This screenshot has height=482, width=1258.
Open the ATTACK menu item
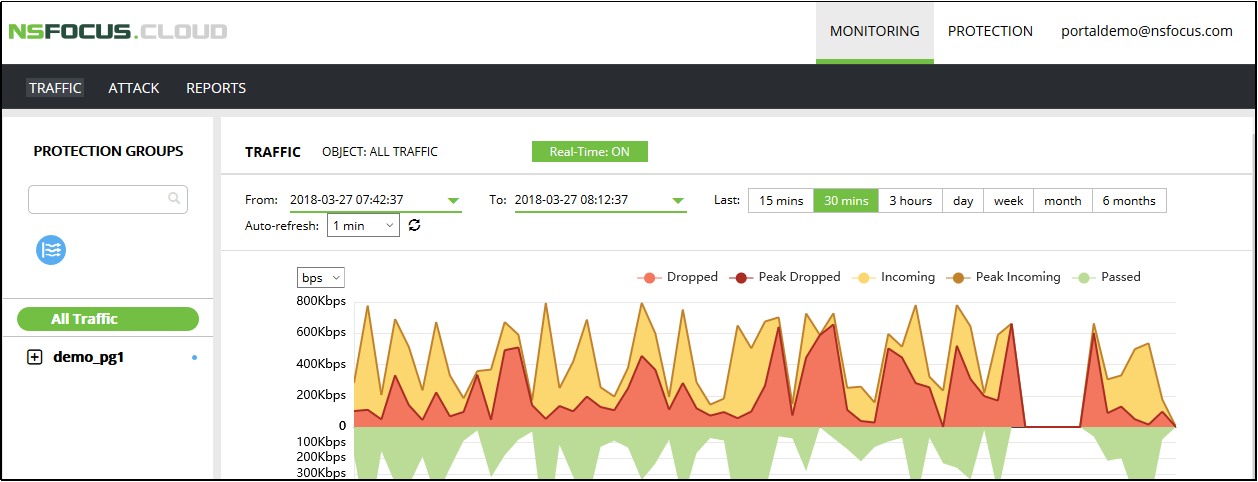134,88
